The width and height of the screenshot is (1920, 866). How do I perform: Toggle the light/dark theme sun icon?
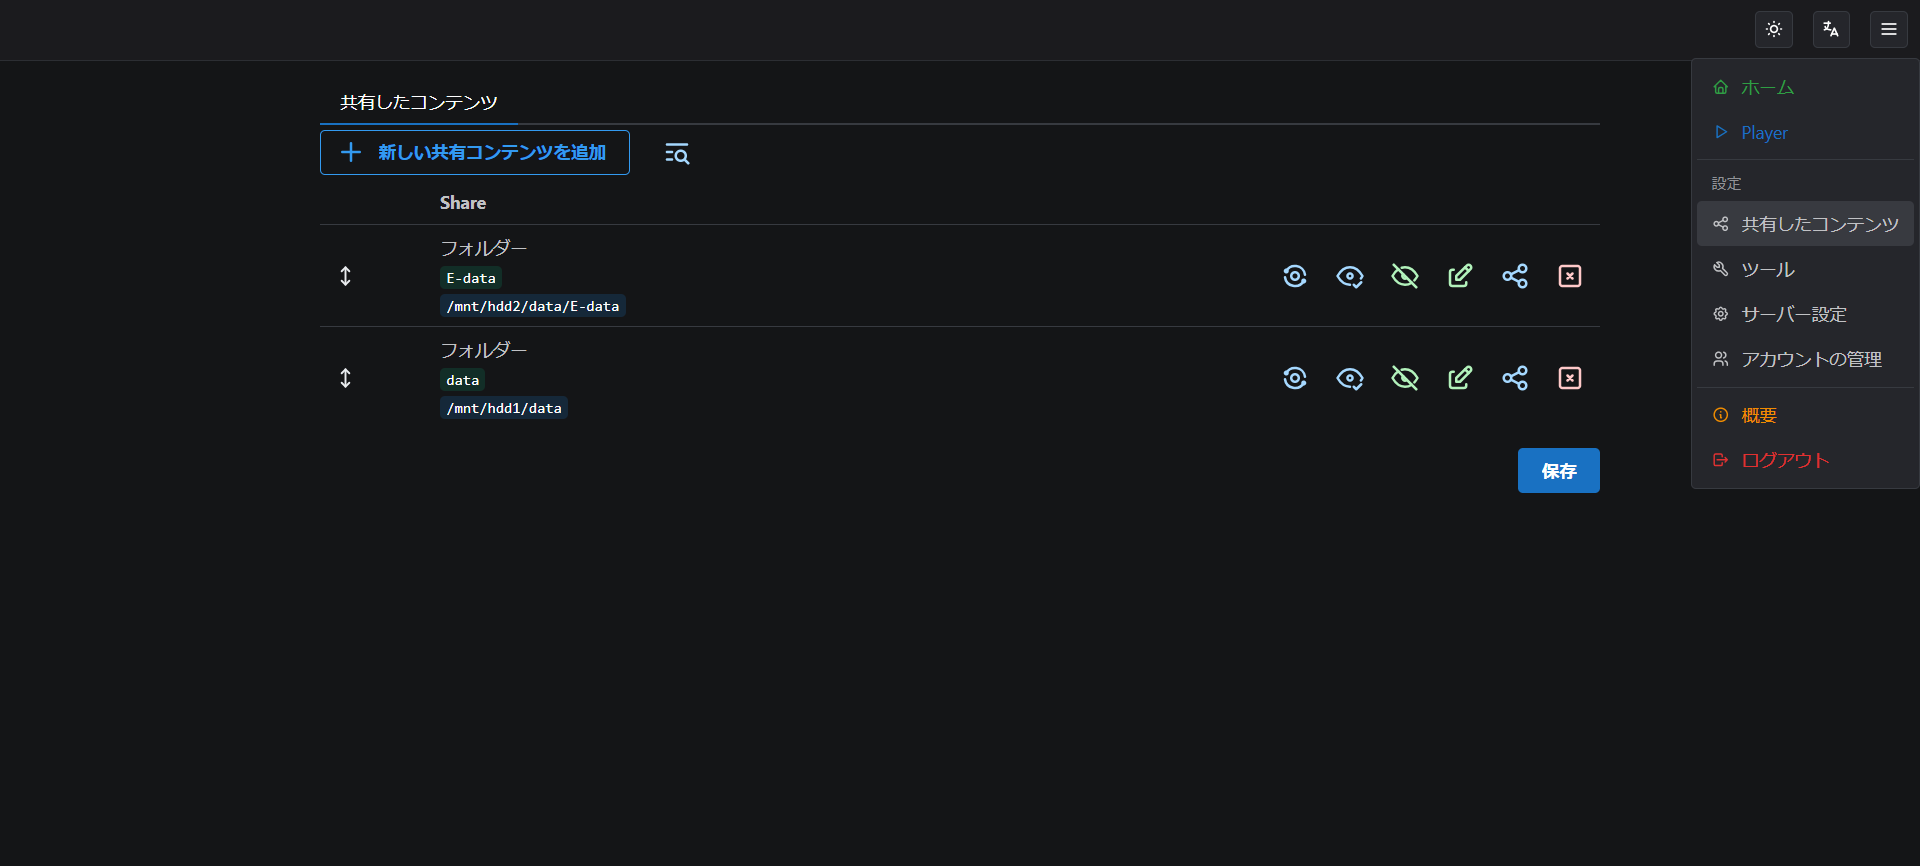1773,29
